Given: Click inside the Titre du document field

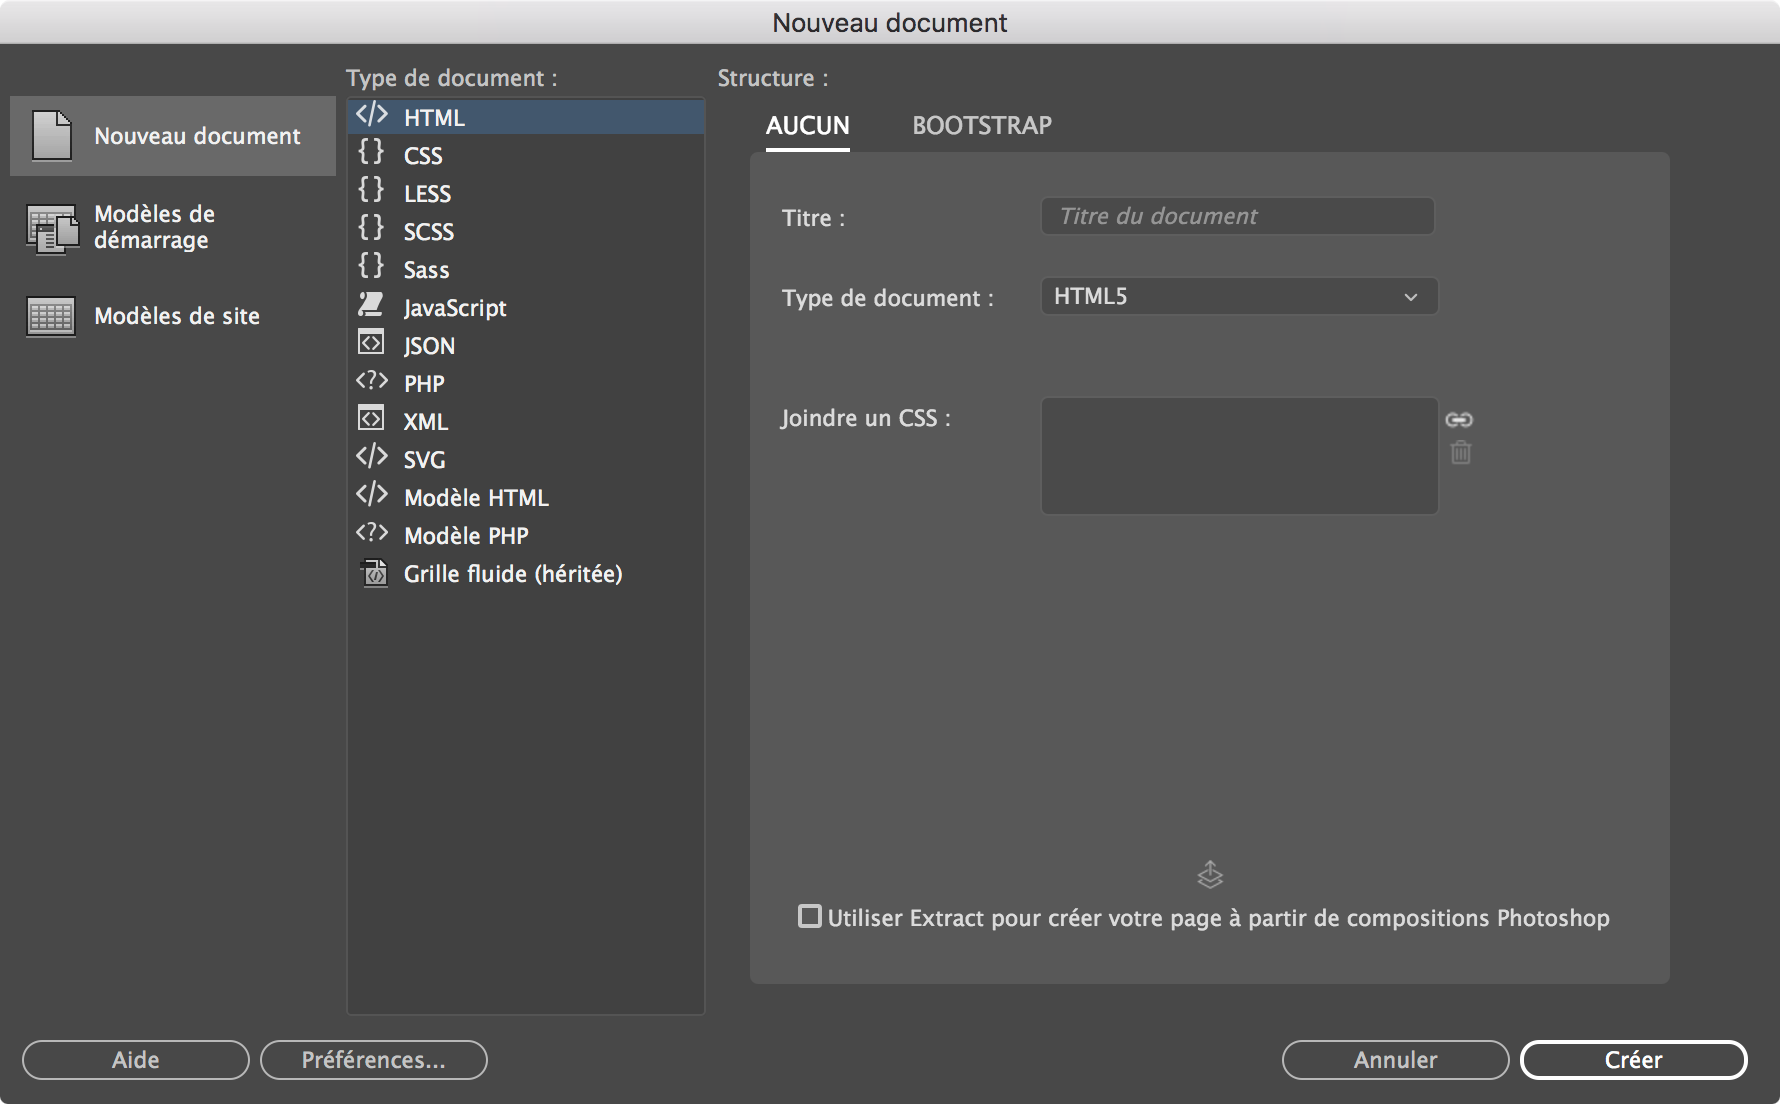Looking at the screenshot, I should point(1238,215).
